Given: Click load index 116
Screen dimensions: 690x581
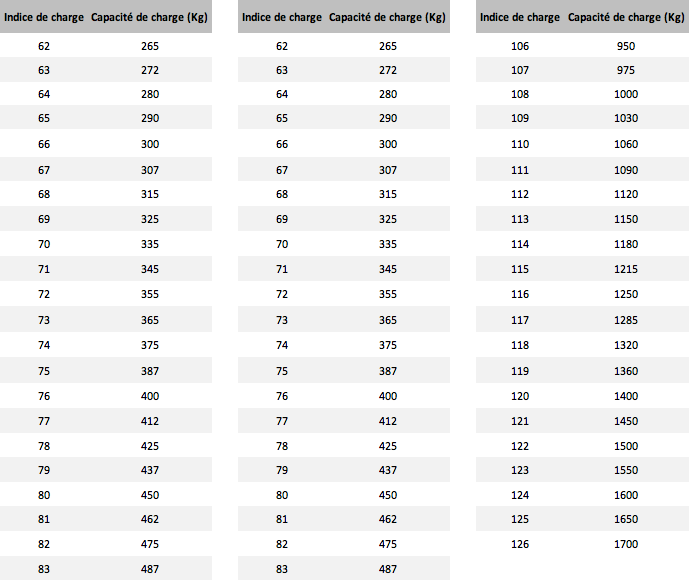Looking at the screenshot, I should tap(519, 294).
